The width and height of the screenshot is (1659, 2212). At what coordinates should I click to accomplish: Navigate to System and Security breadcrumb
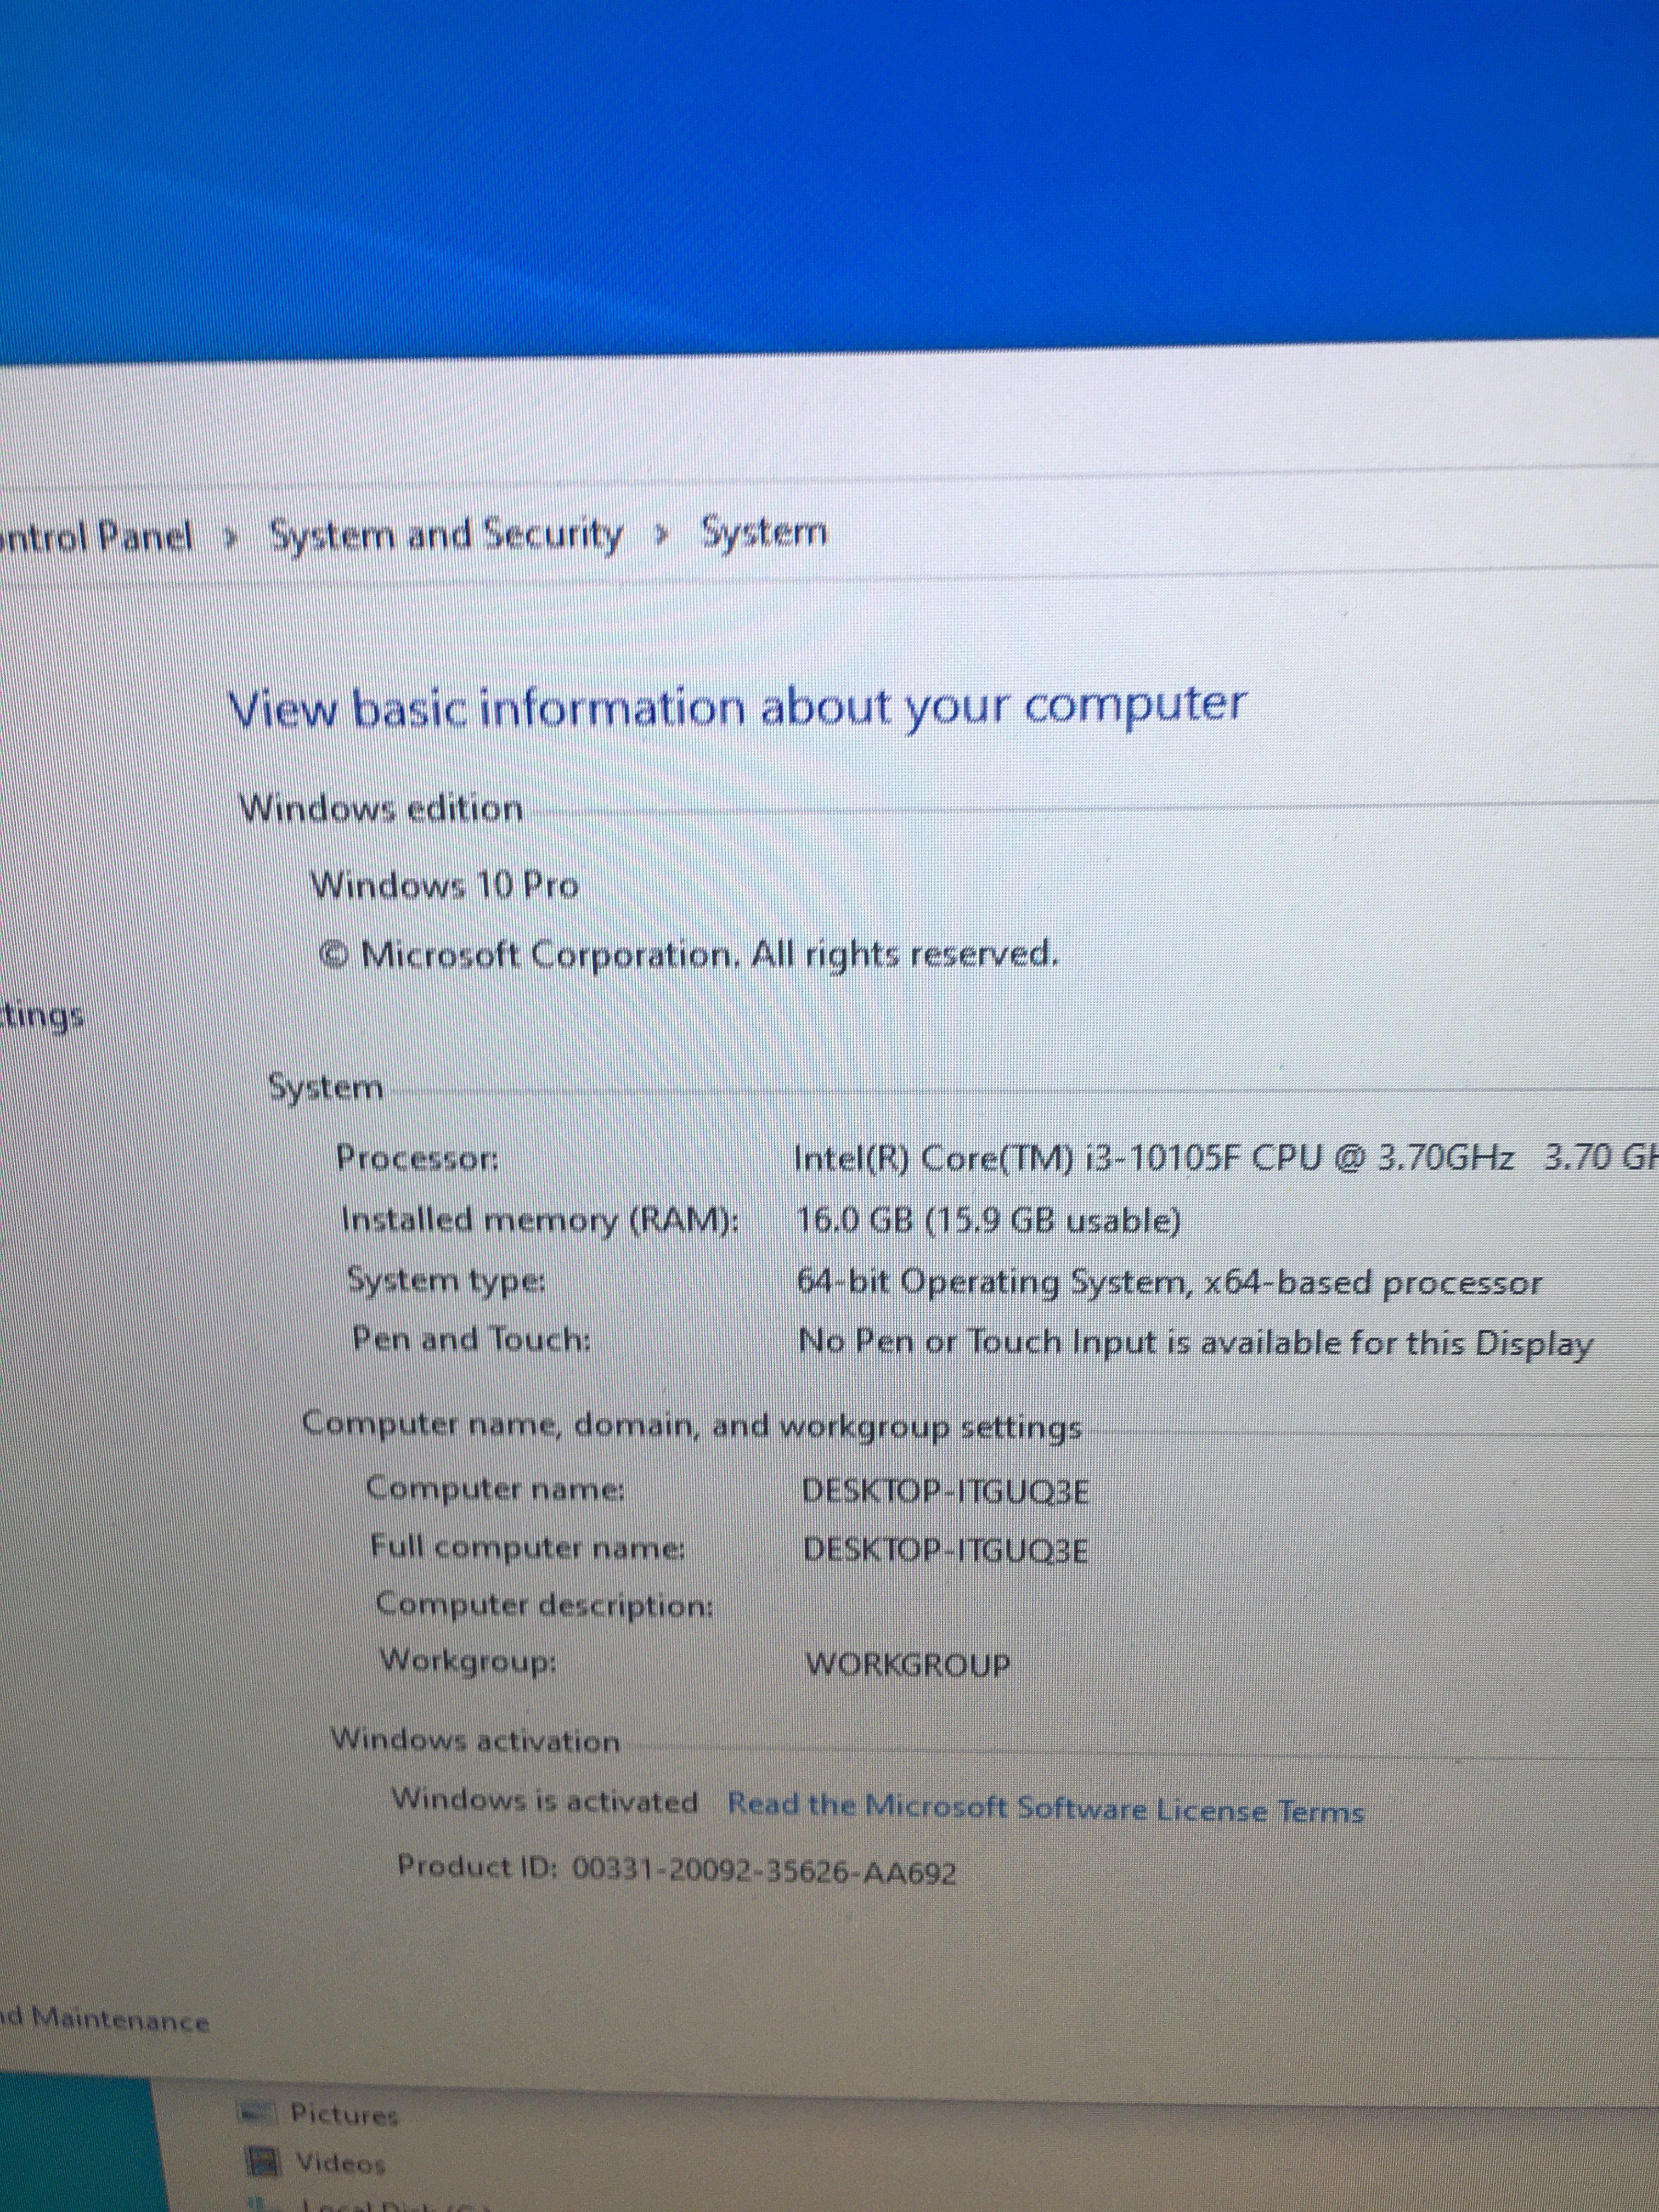pos(446,536)
